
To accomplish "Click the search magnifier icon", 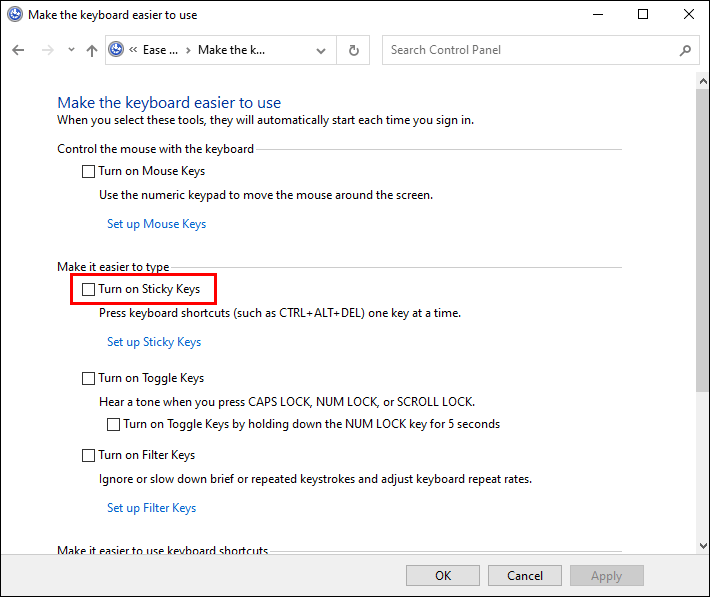I will point(685,50).
